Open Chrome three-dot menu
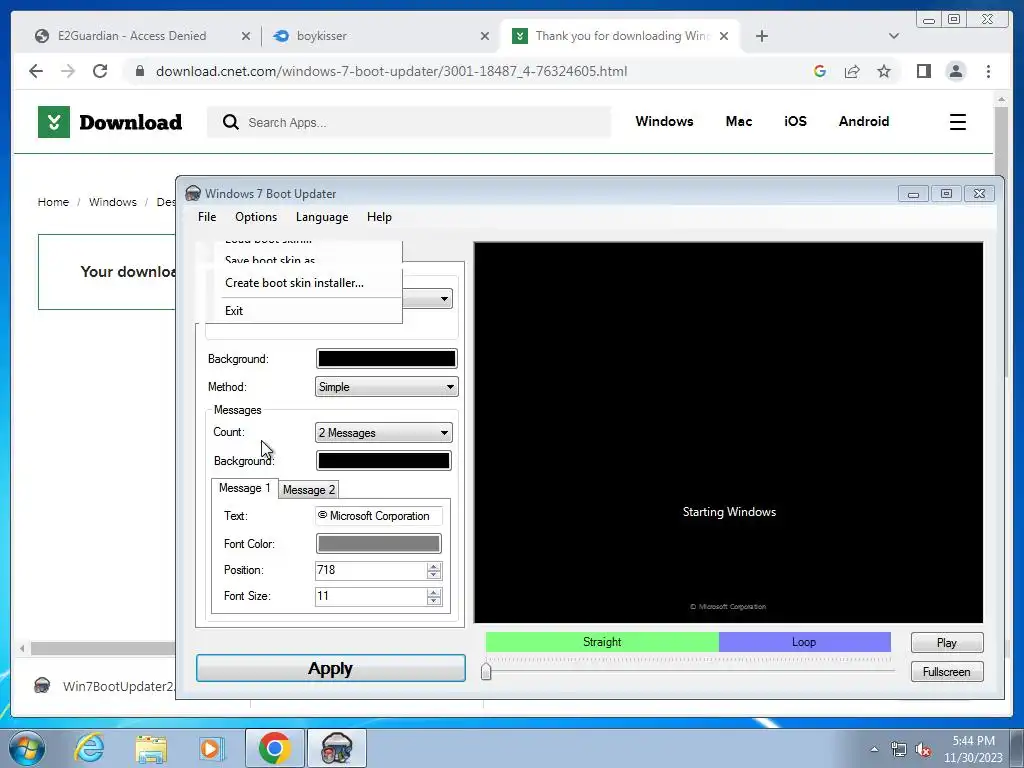 [x=988, y=71]
